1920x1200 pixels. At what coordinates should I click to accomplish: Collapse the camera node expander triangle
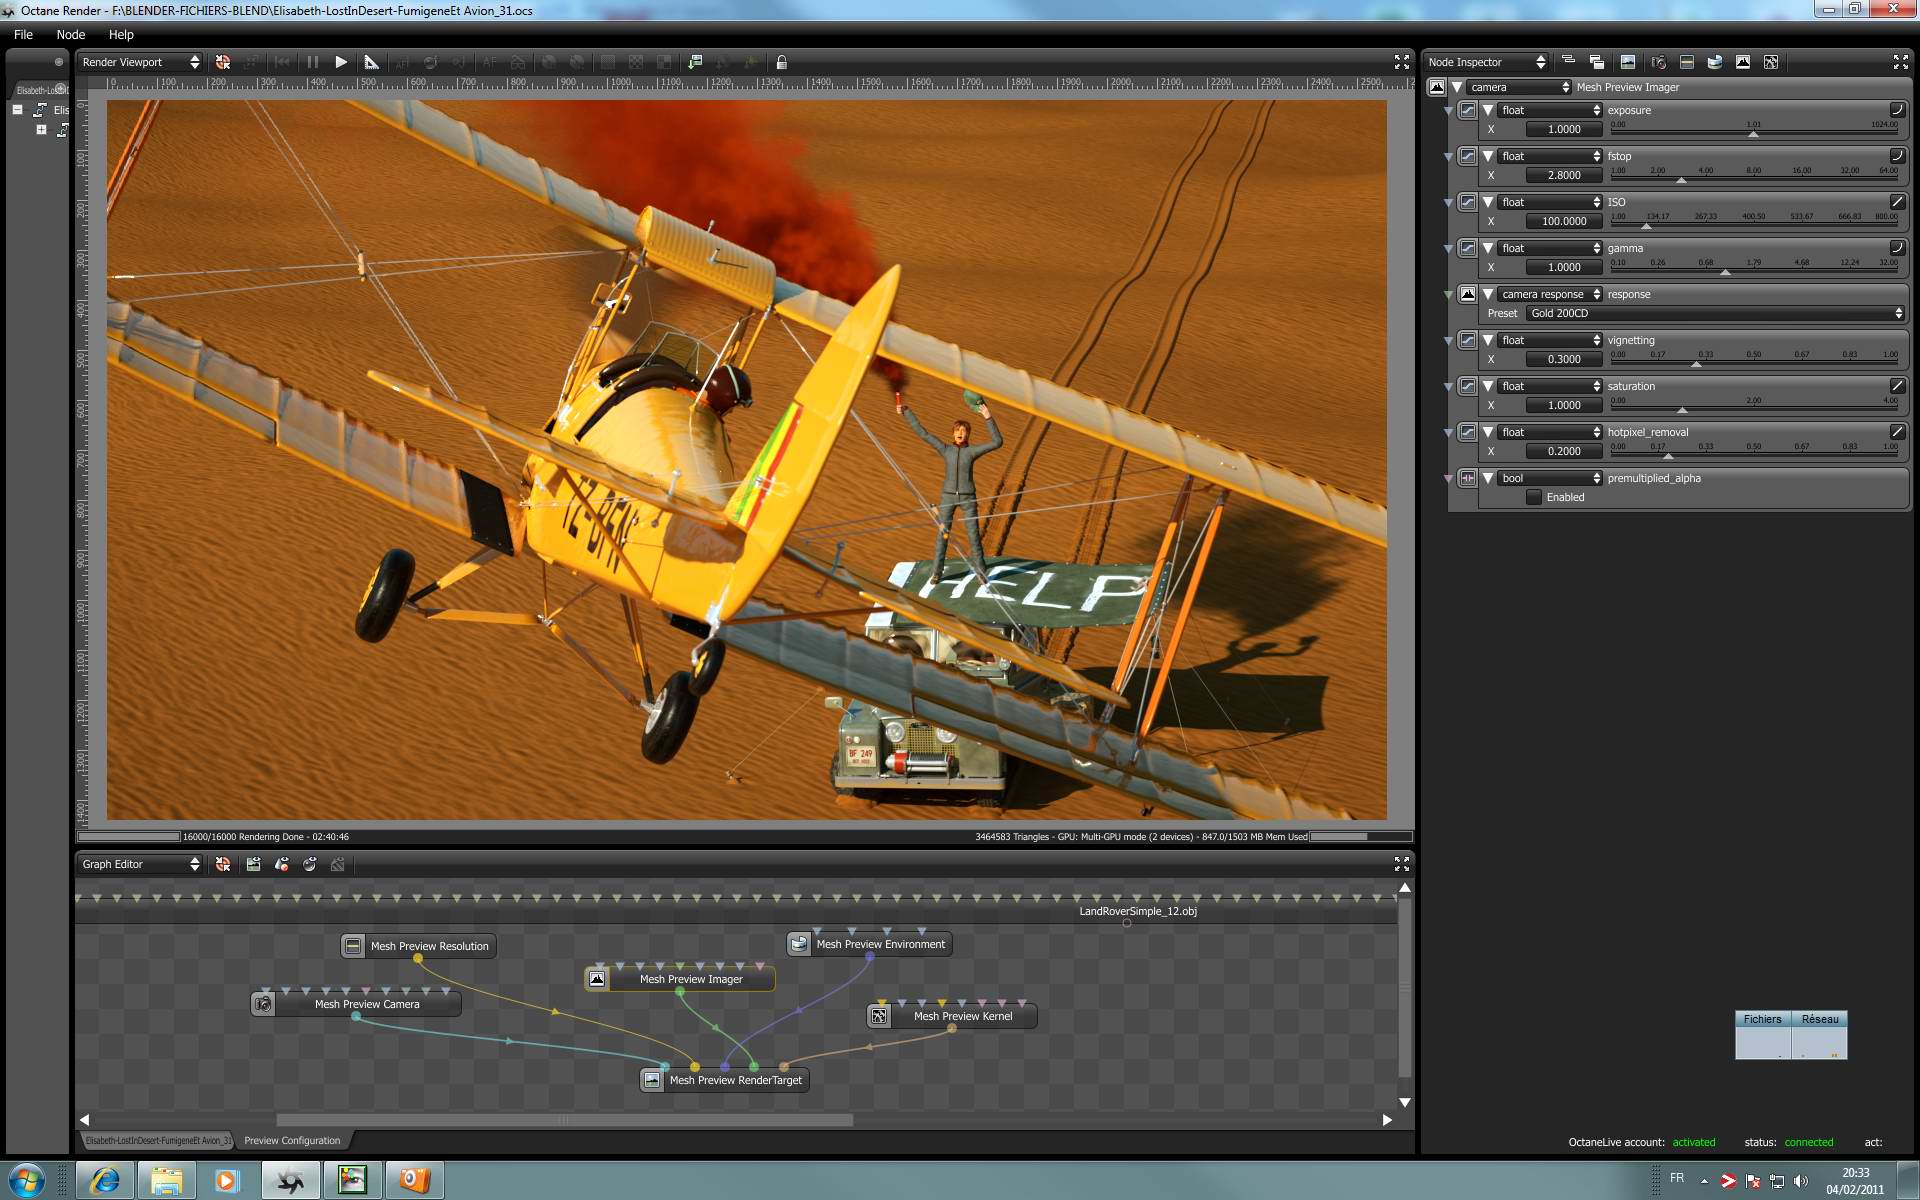pos(1457,87)
